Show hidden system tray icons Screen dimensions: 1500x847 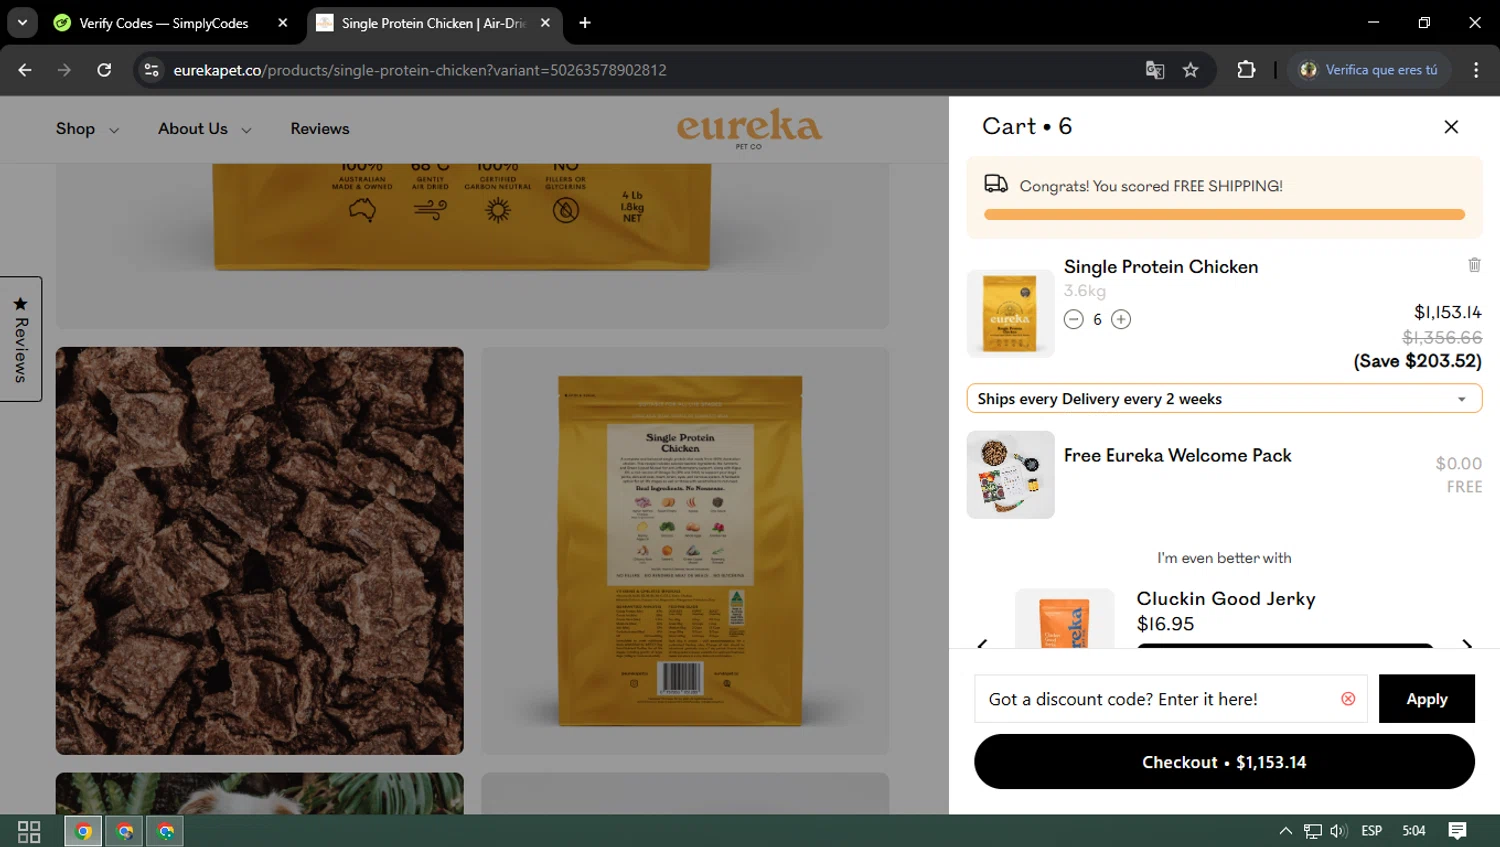pos(1286,831)
